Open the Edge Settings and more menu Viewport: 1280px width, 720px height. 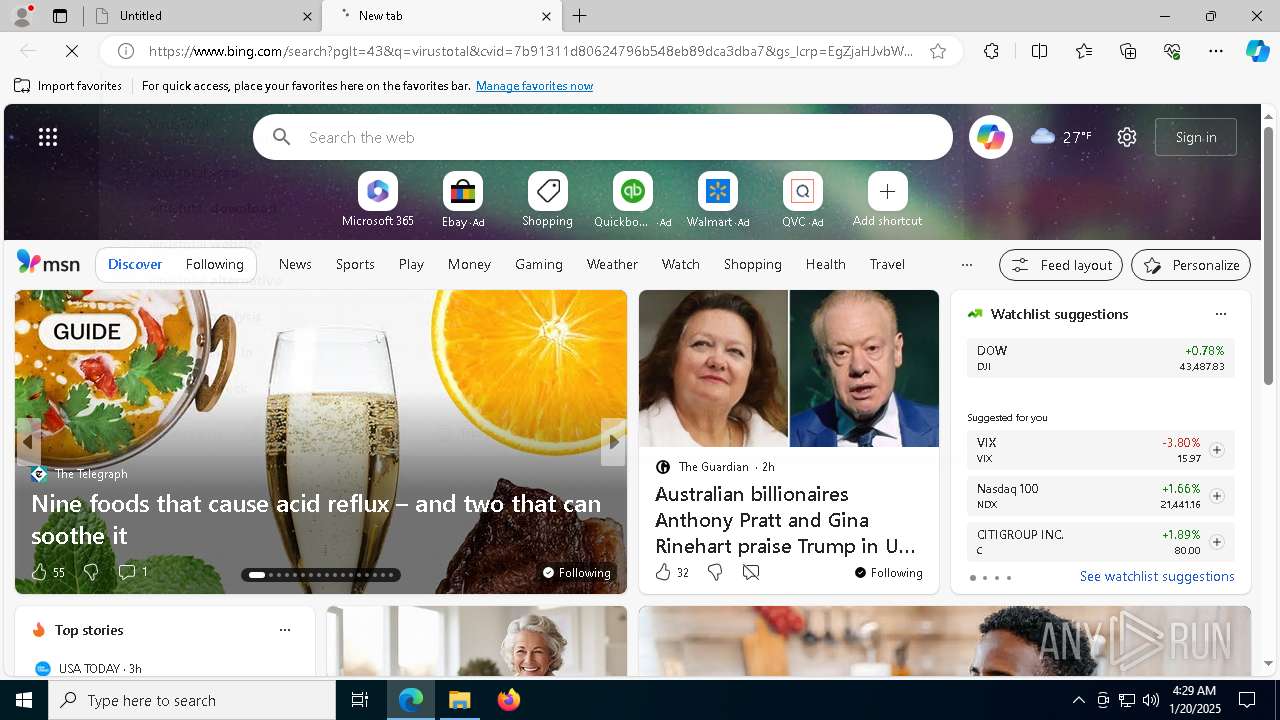pos(1216,51)
